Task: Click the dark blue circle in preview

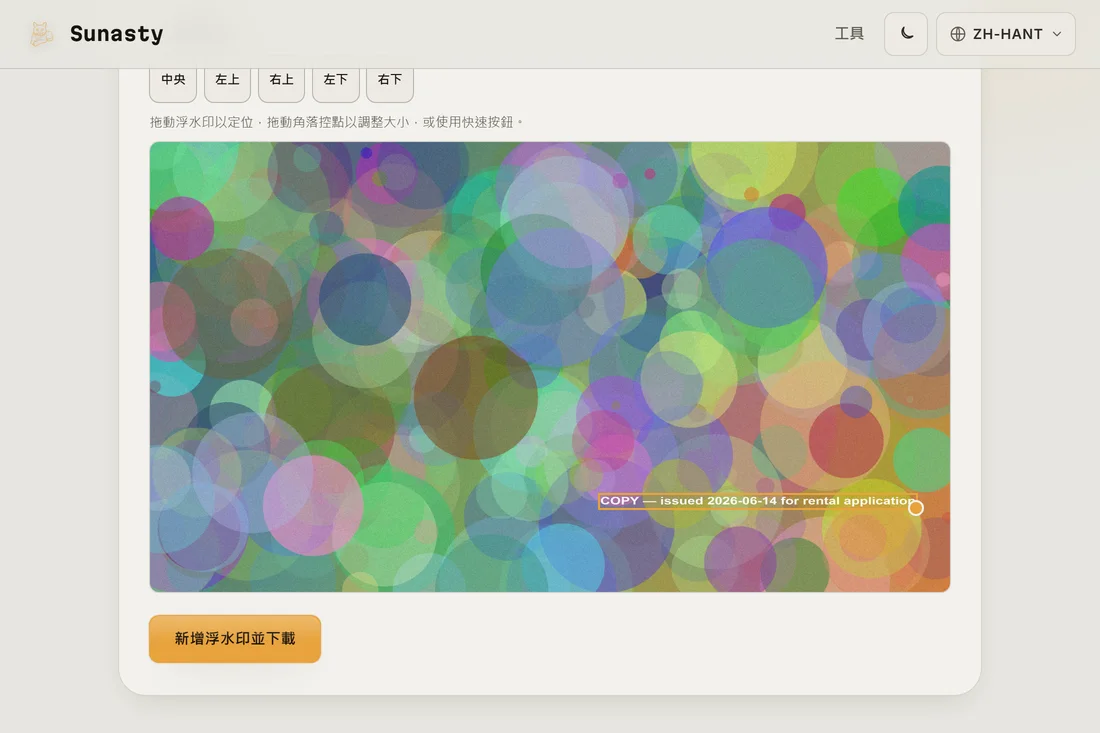Action: [365, 299]
